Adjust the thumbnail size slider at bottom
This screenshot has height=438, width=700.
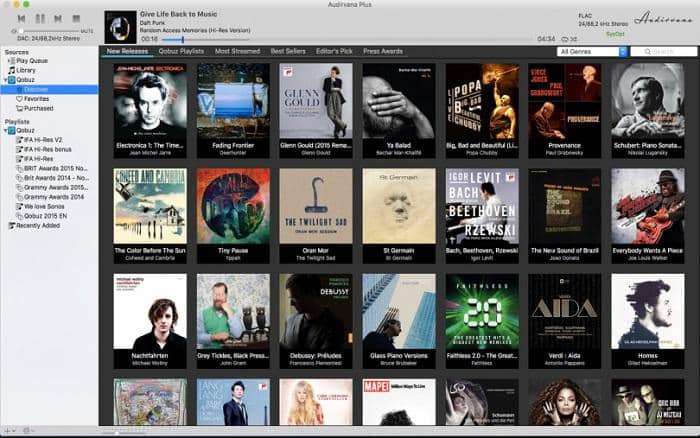point(117,432)
